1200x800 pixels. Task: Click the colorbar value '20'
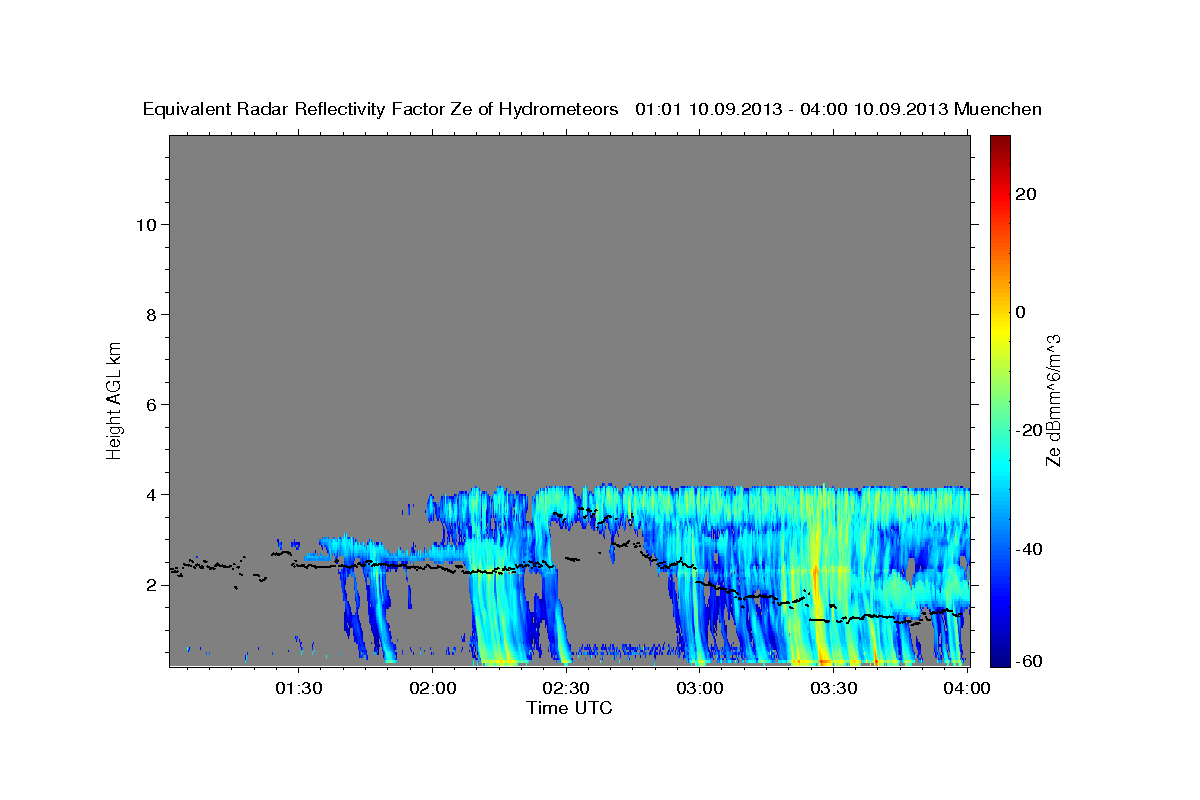(1025, 193)
